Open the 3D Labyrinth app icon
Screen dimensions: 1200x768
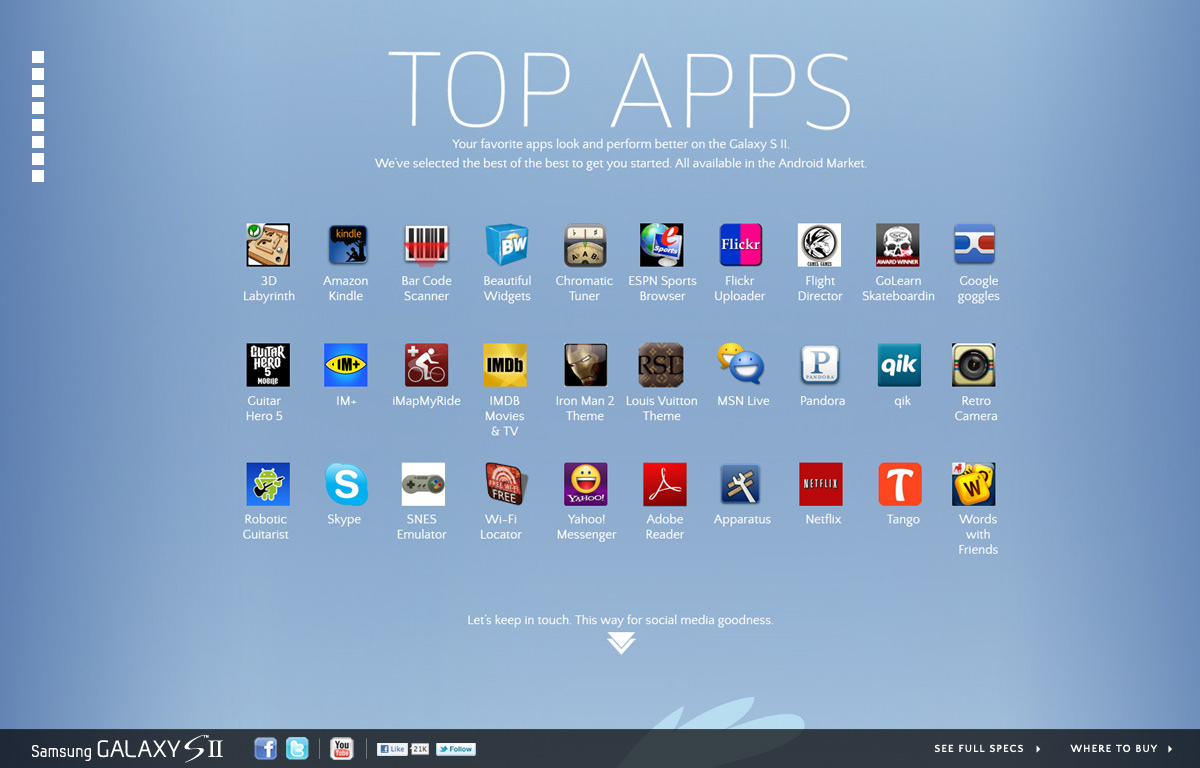click(268, 245)
